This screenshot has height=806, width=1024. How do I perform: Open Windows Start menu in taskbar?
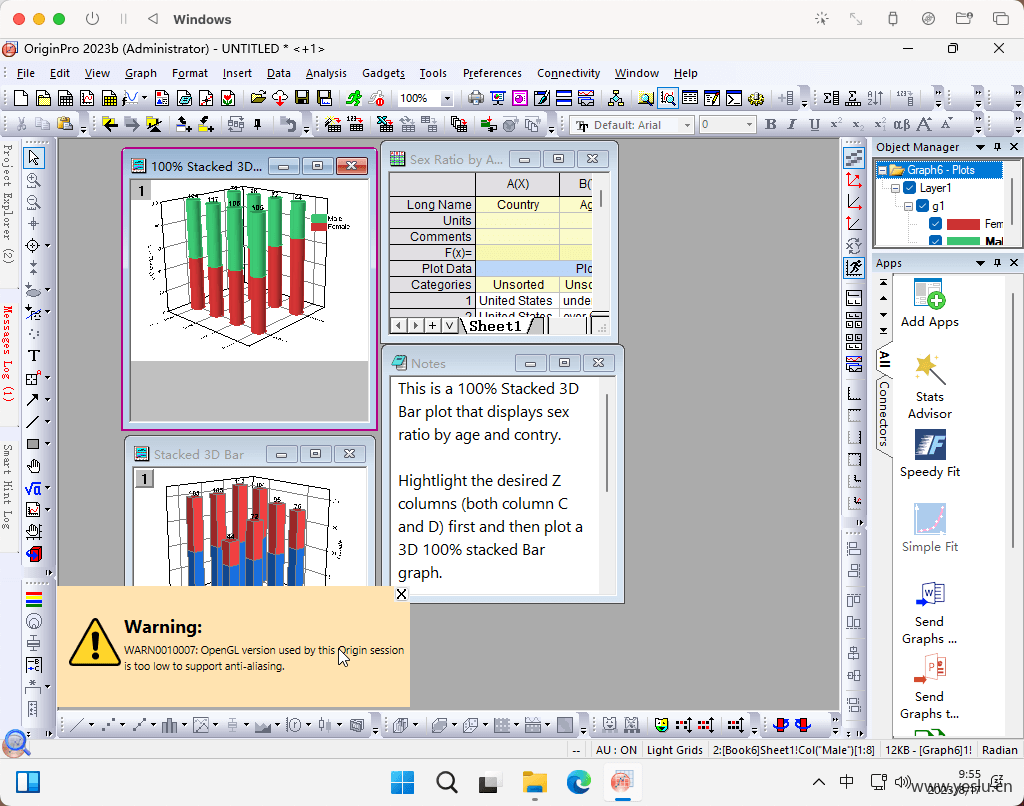click(x=402, y=782)
